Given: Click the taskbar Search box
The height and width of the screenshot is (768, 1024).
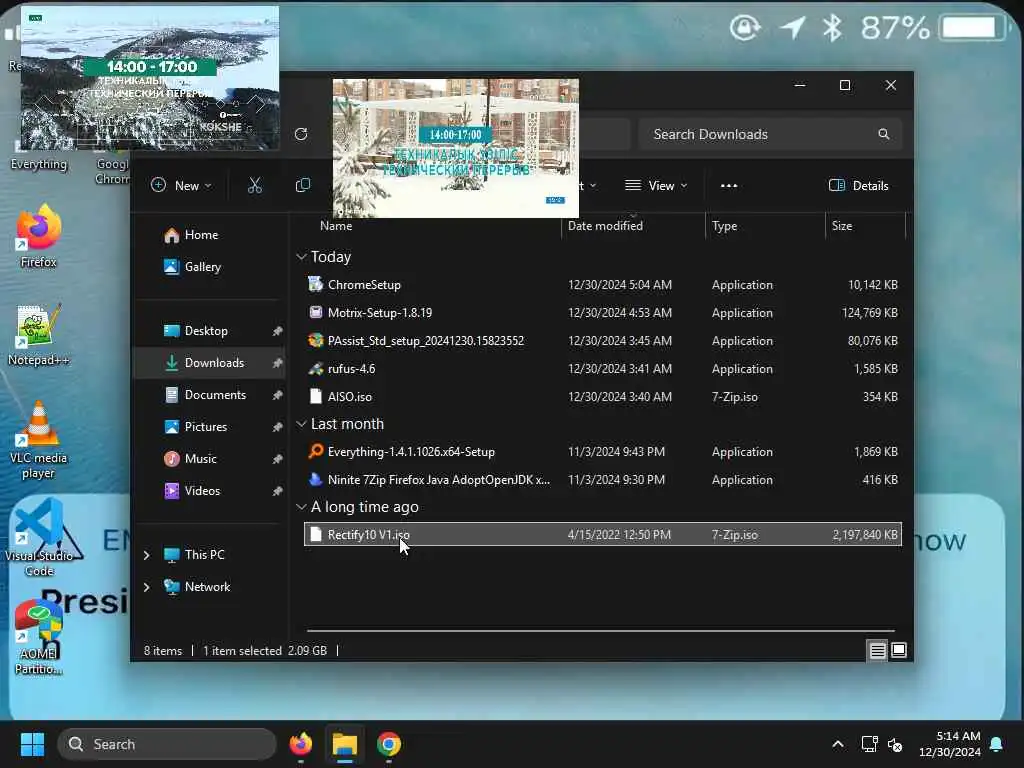Looking at the screenshot, I should pyautogui.click(x=167, y=744).
